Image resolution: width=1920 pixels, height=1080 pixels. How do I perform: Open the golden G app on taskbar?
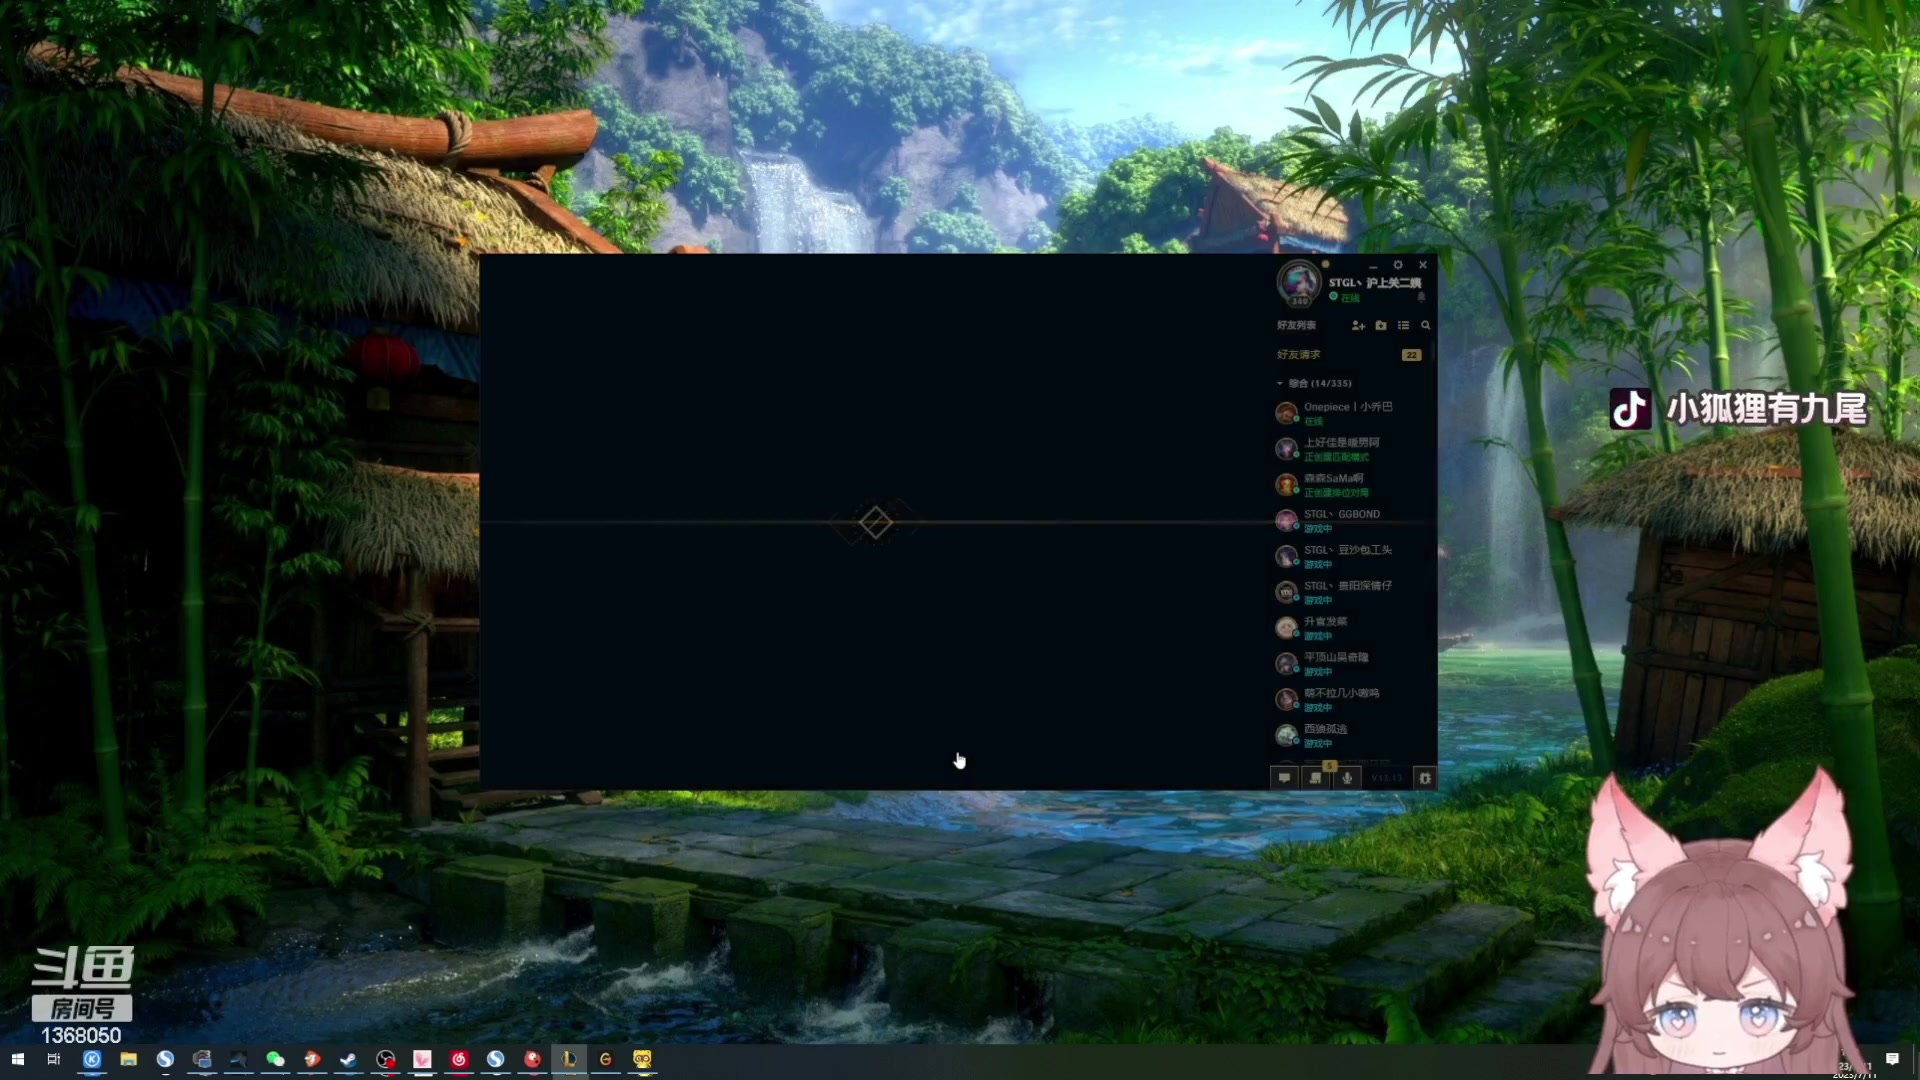pos(605,1059)
